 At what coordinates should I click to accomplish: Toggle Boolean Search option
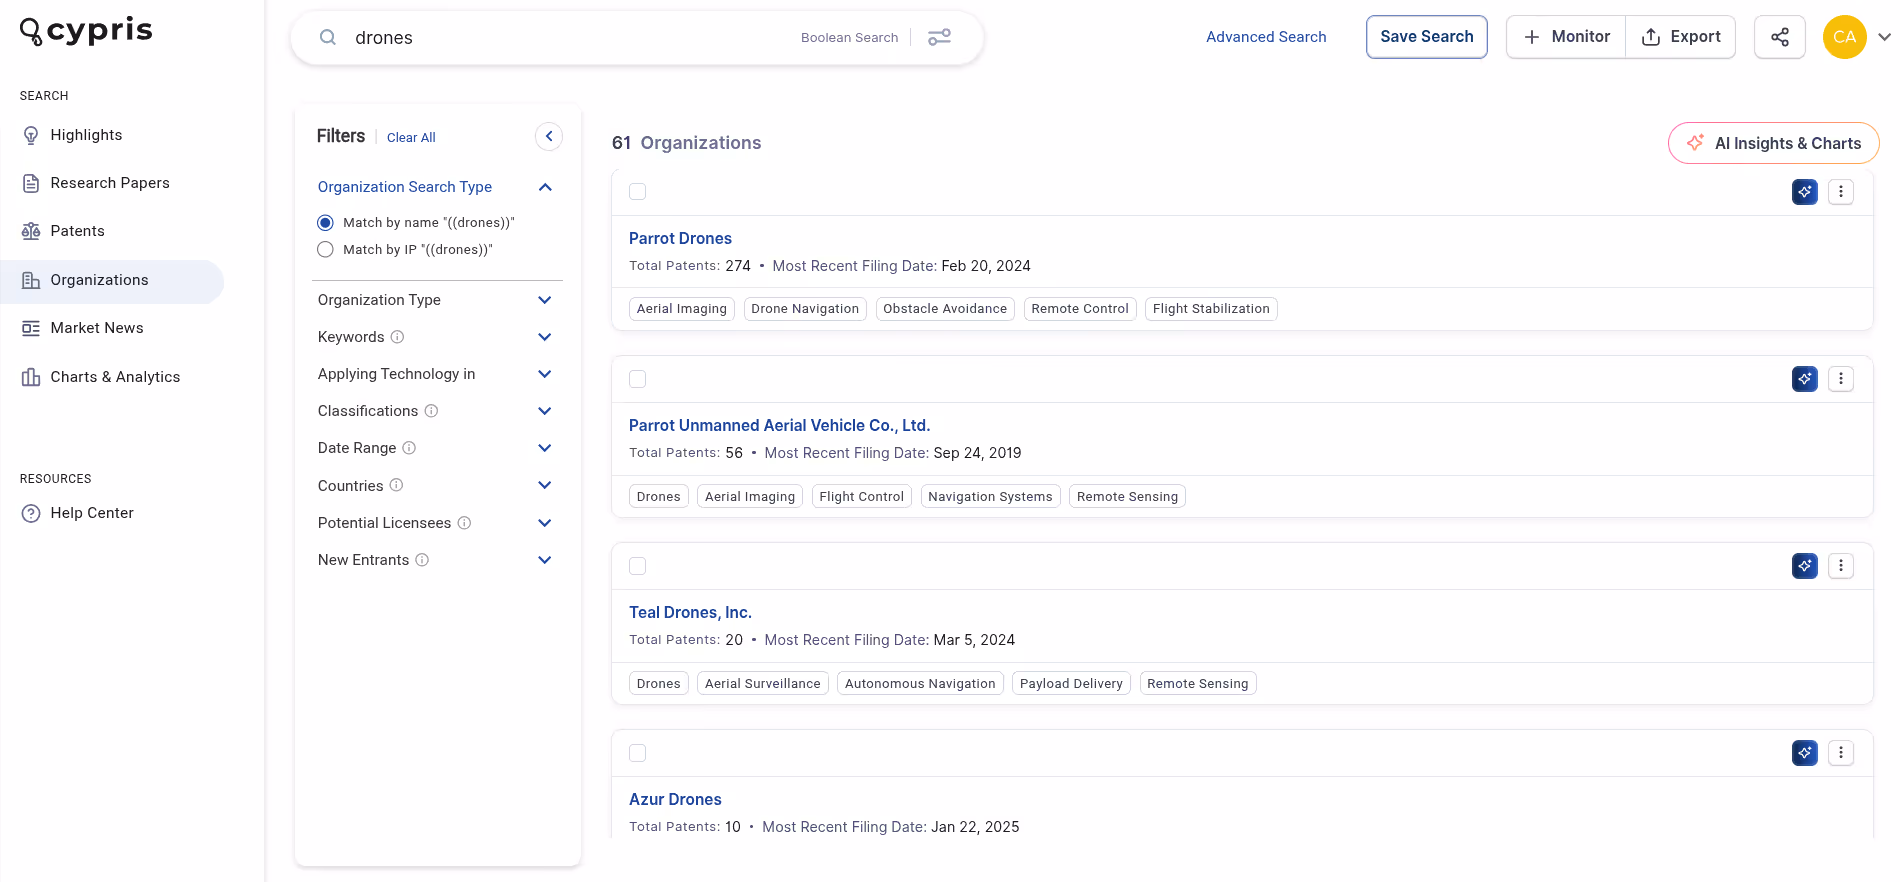[x=849, y=38]
